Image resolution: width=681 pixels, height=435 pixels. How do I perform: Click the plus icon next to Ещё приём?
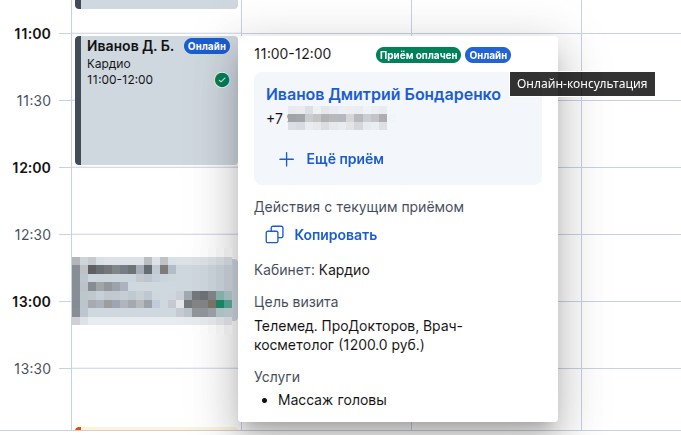[x=286, y=159]
